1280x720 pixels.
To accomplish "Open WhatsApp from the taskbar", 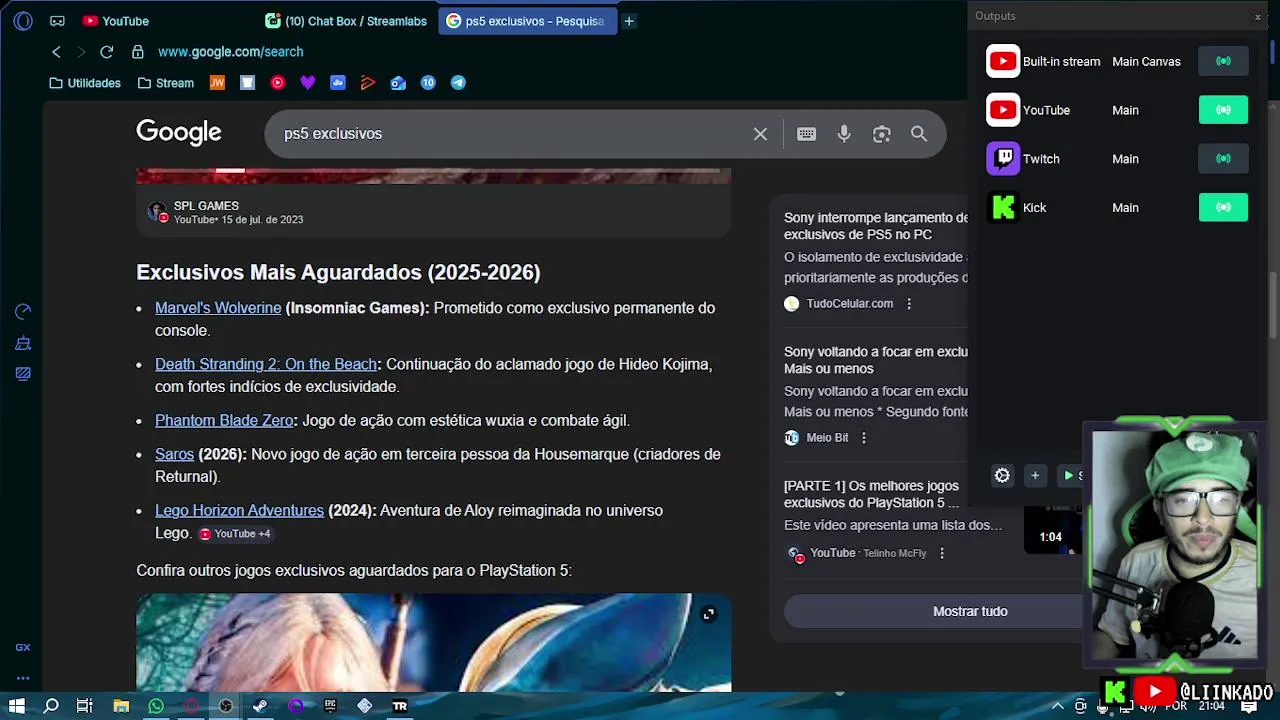I will pyautogui.click(x=156, y=706).
